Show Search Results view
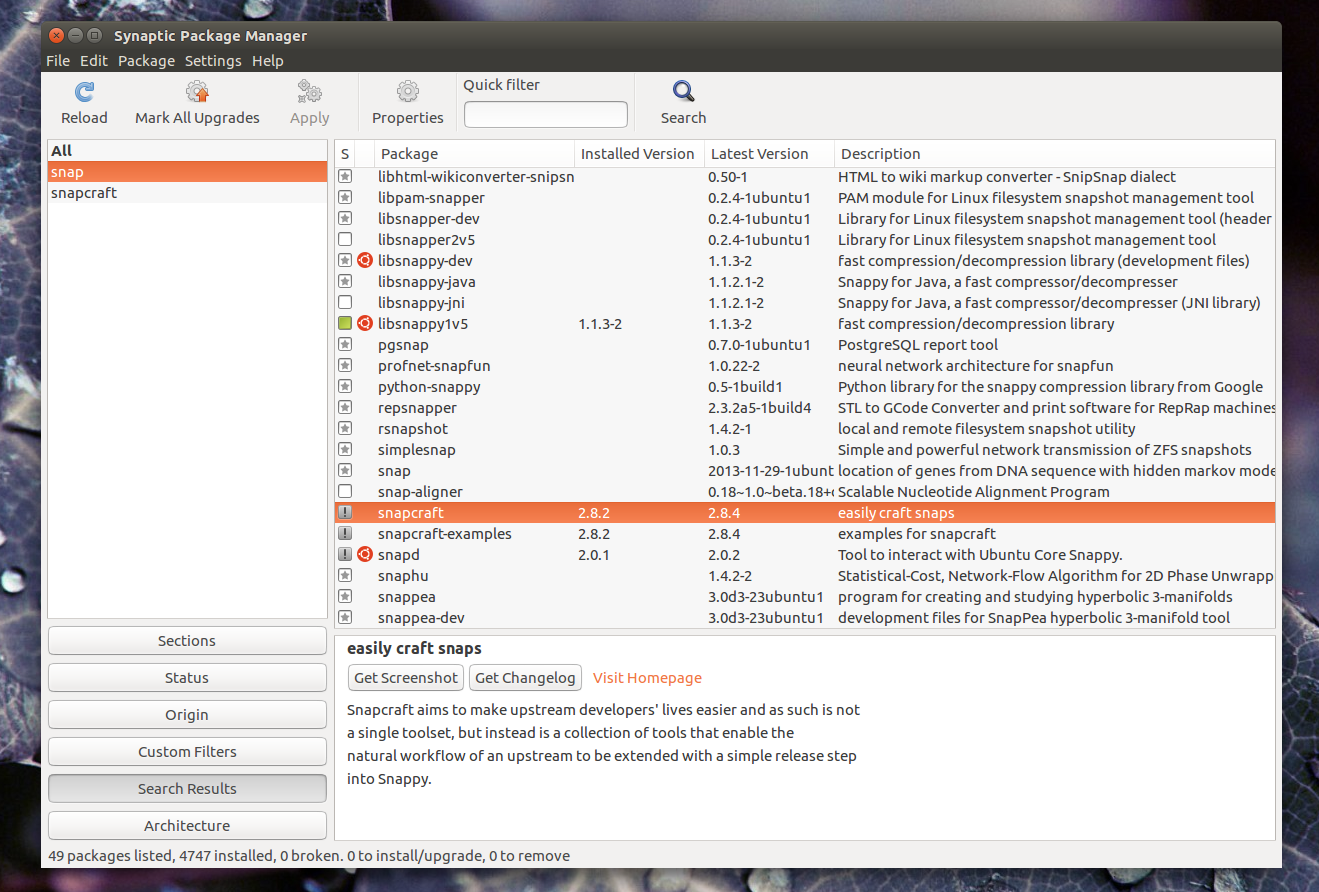1319x892 pixels. [x=187, y=789]
